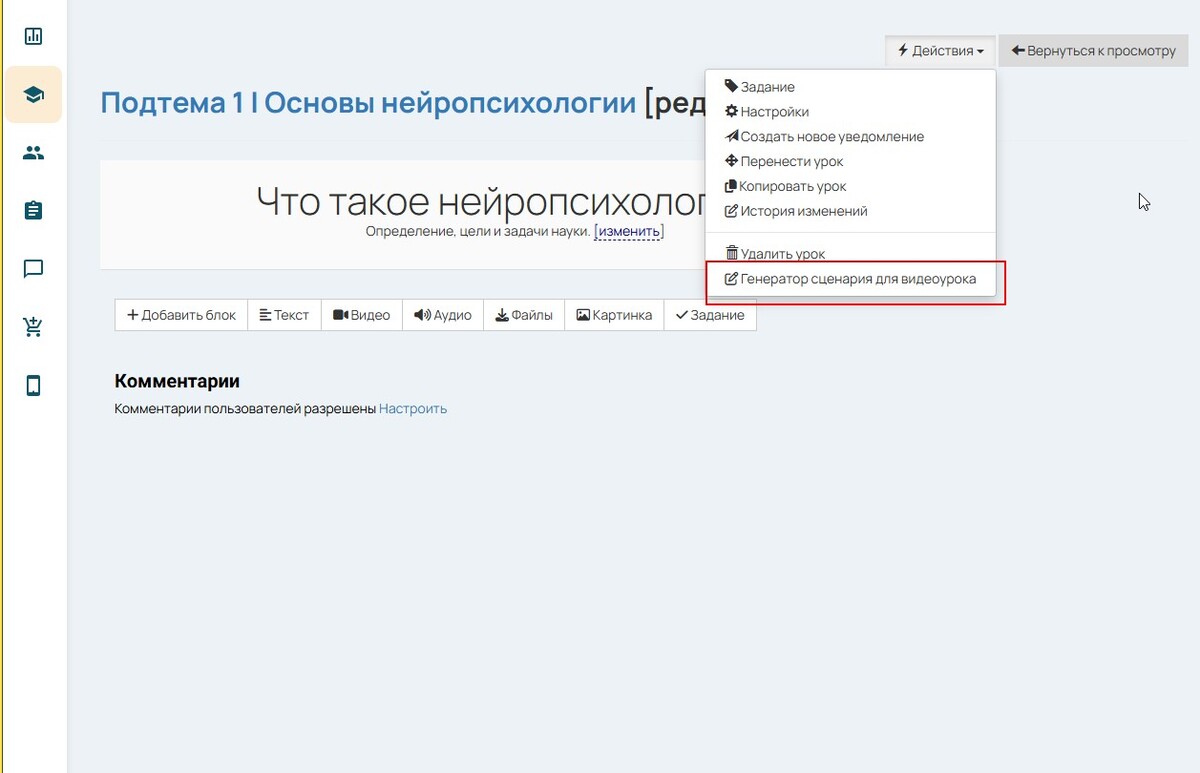Click Копировать урок in the menu

pyautogui.click(x=792, y=187)
